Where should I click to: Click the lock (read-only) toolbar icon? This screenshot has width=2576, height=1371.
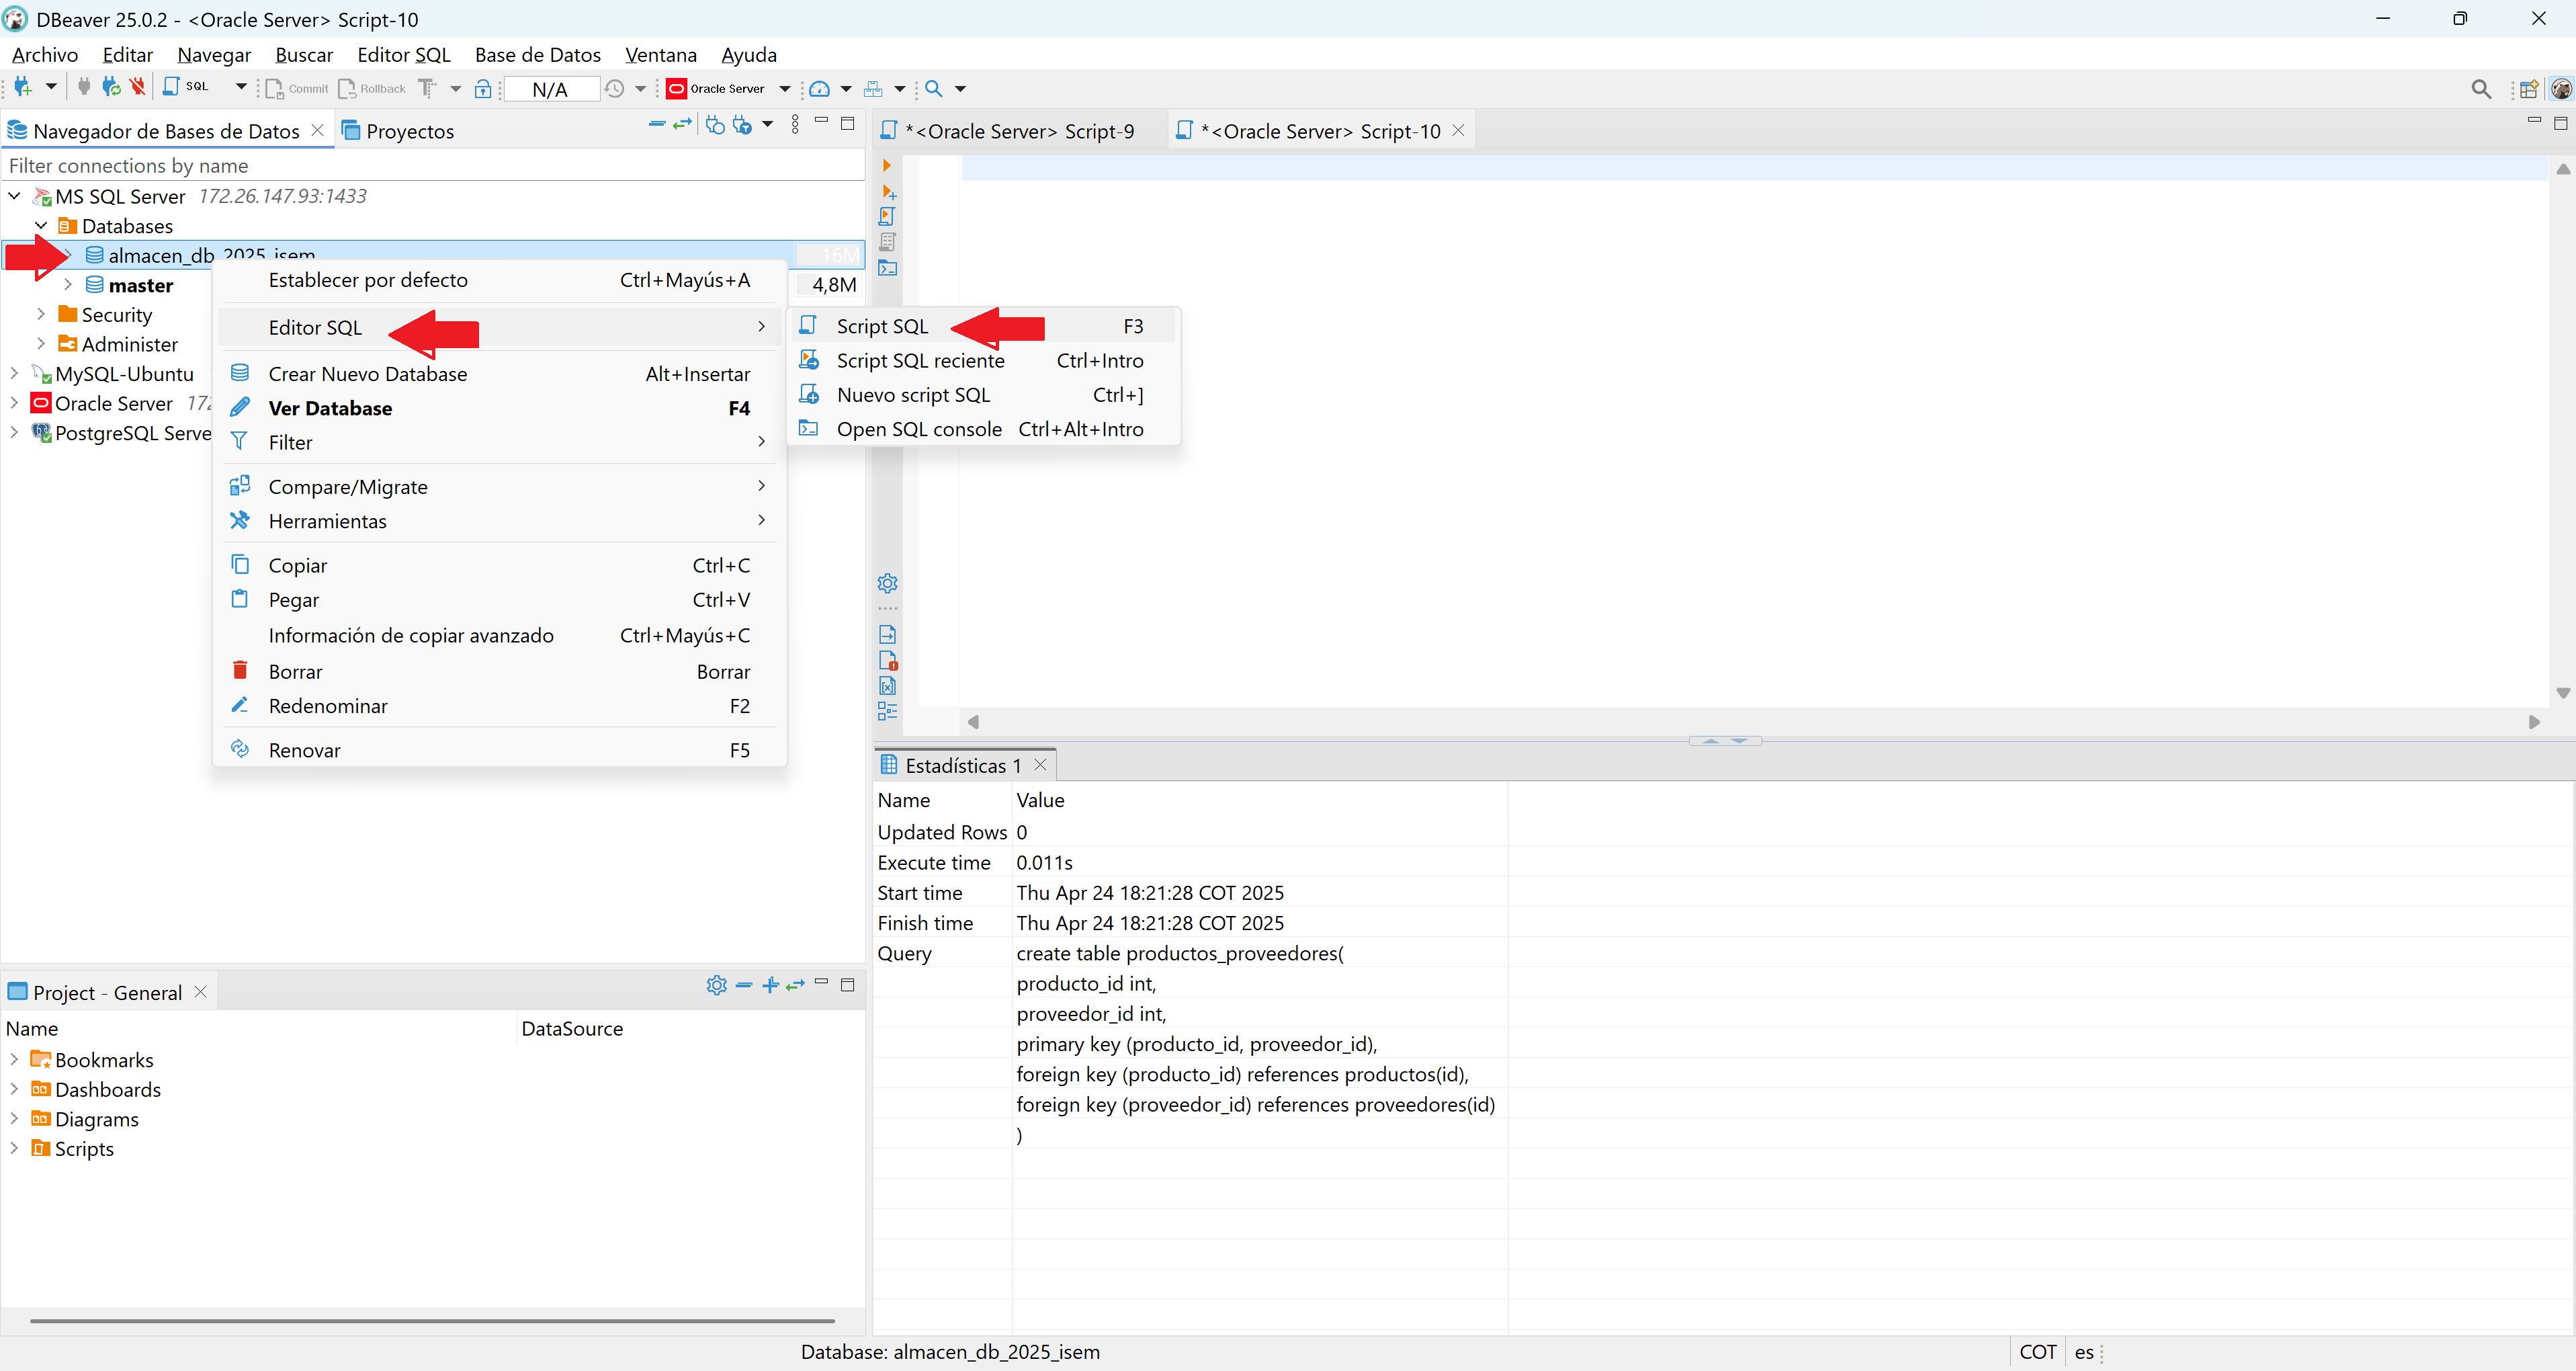pos(483,89)
